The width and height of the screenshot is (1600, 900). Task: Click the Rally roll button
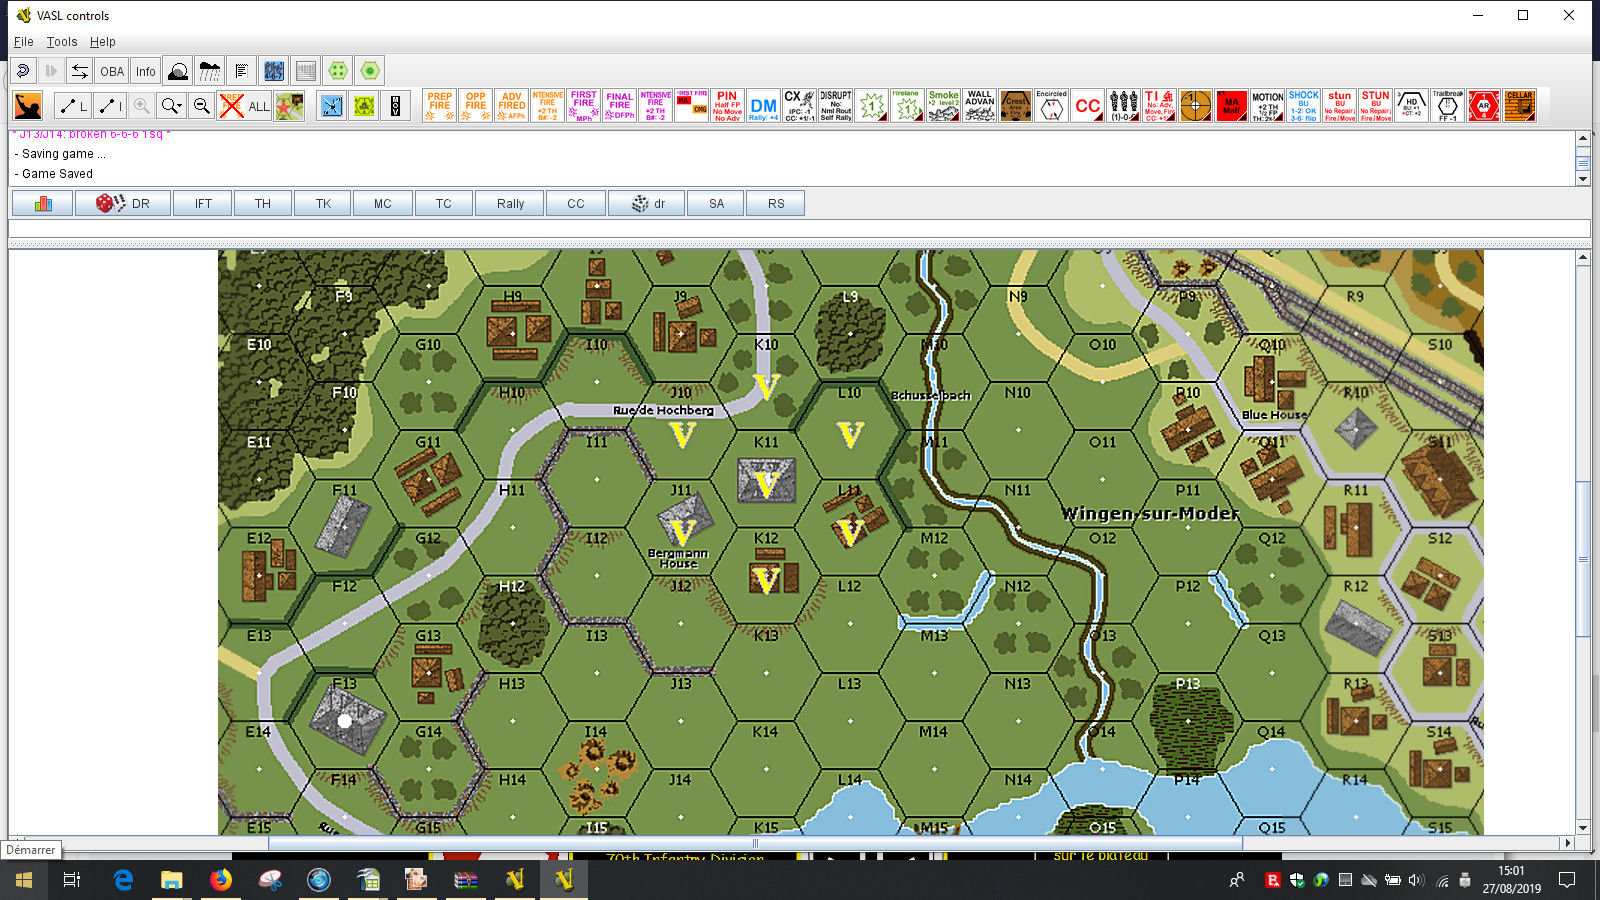point(510,204)
